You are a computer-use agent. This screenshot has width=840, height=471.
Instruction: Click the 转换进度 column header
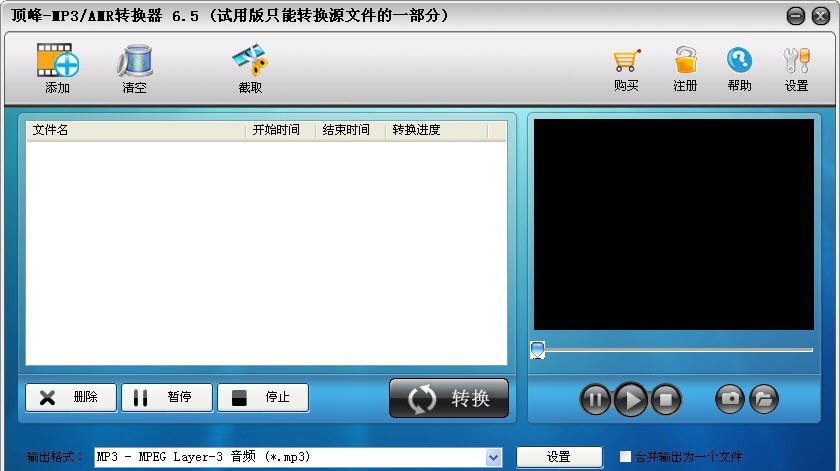(437, 130)
